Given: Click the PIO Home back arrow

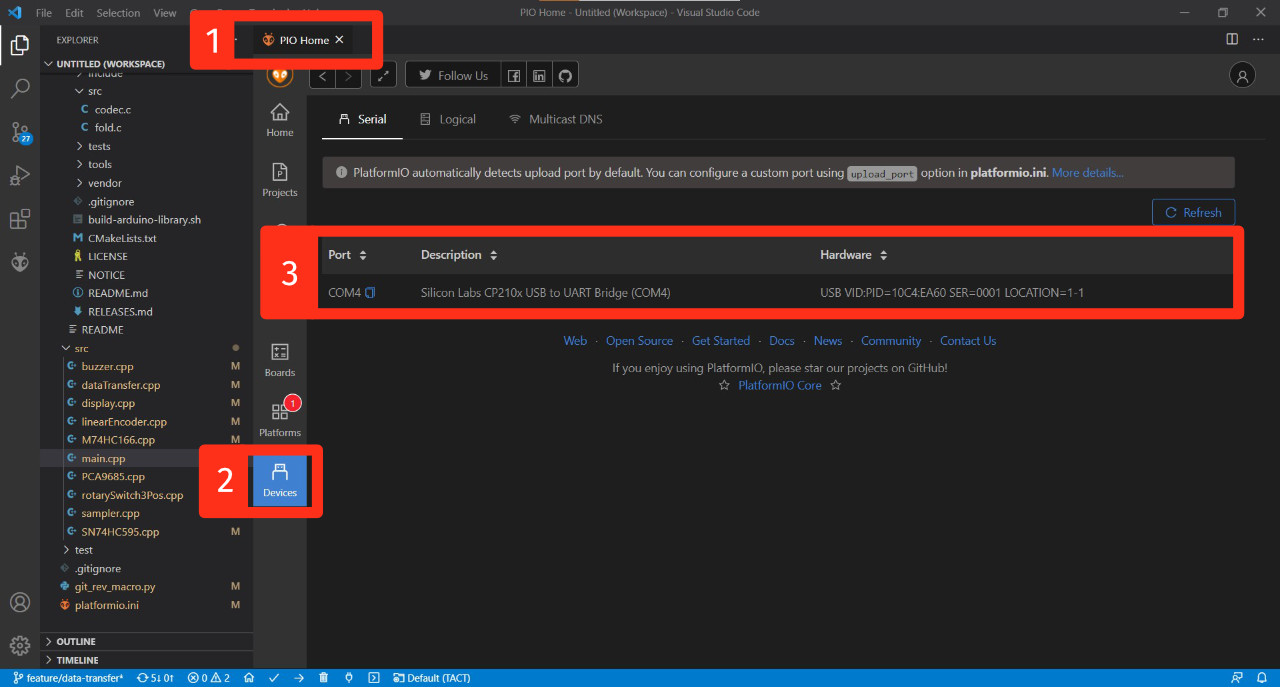Looking at the screenshot, I should tap(323, 76).
